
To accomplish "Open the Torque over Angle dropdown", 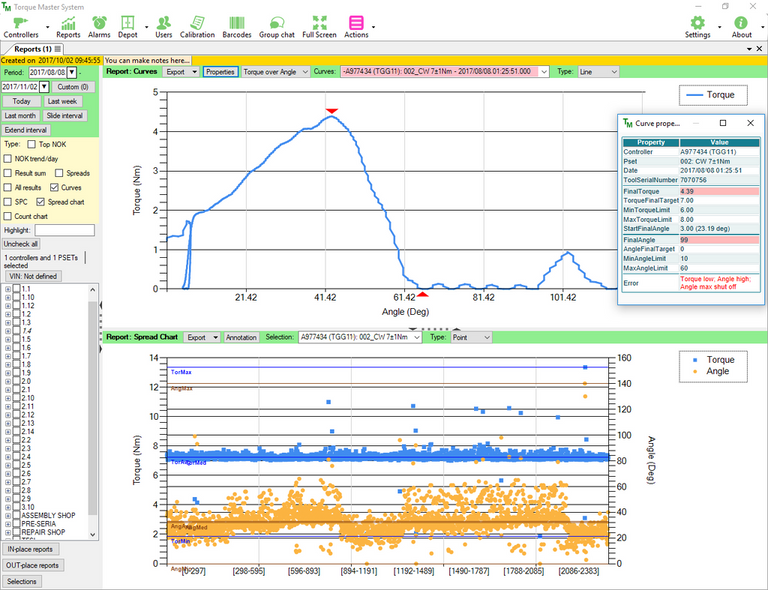I will 274,72.
